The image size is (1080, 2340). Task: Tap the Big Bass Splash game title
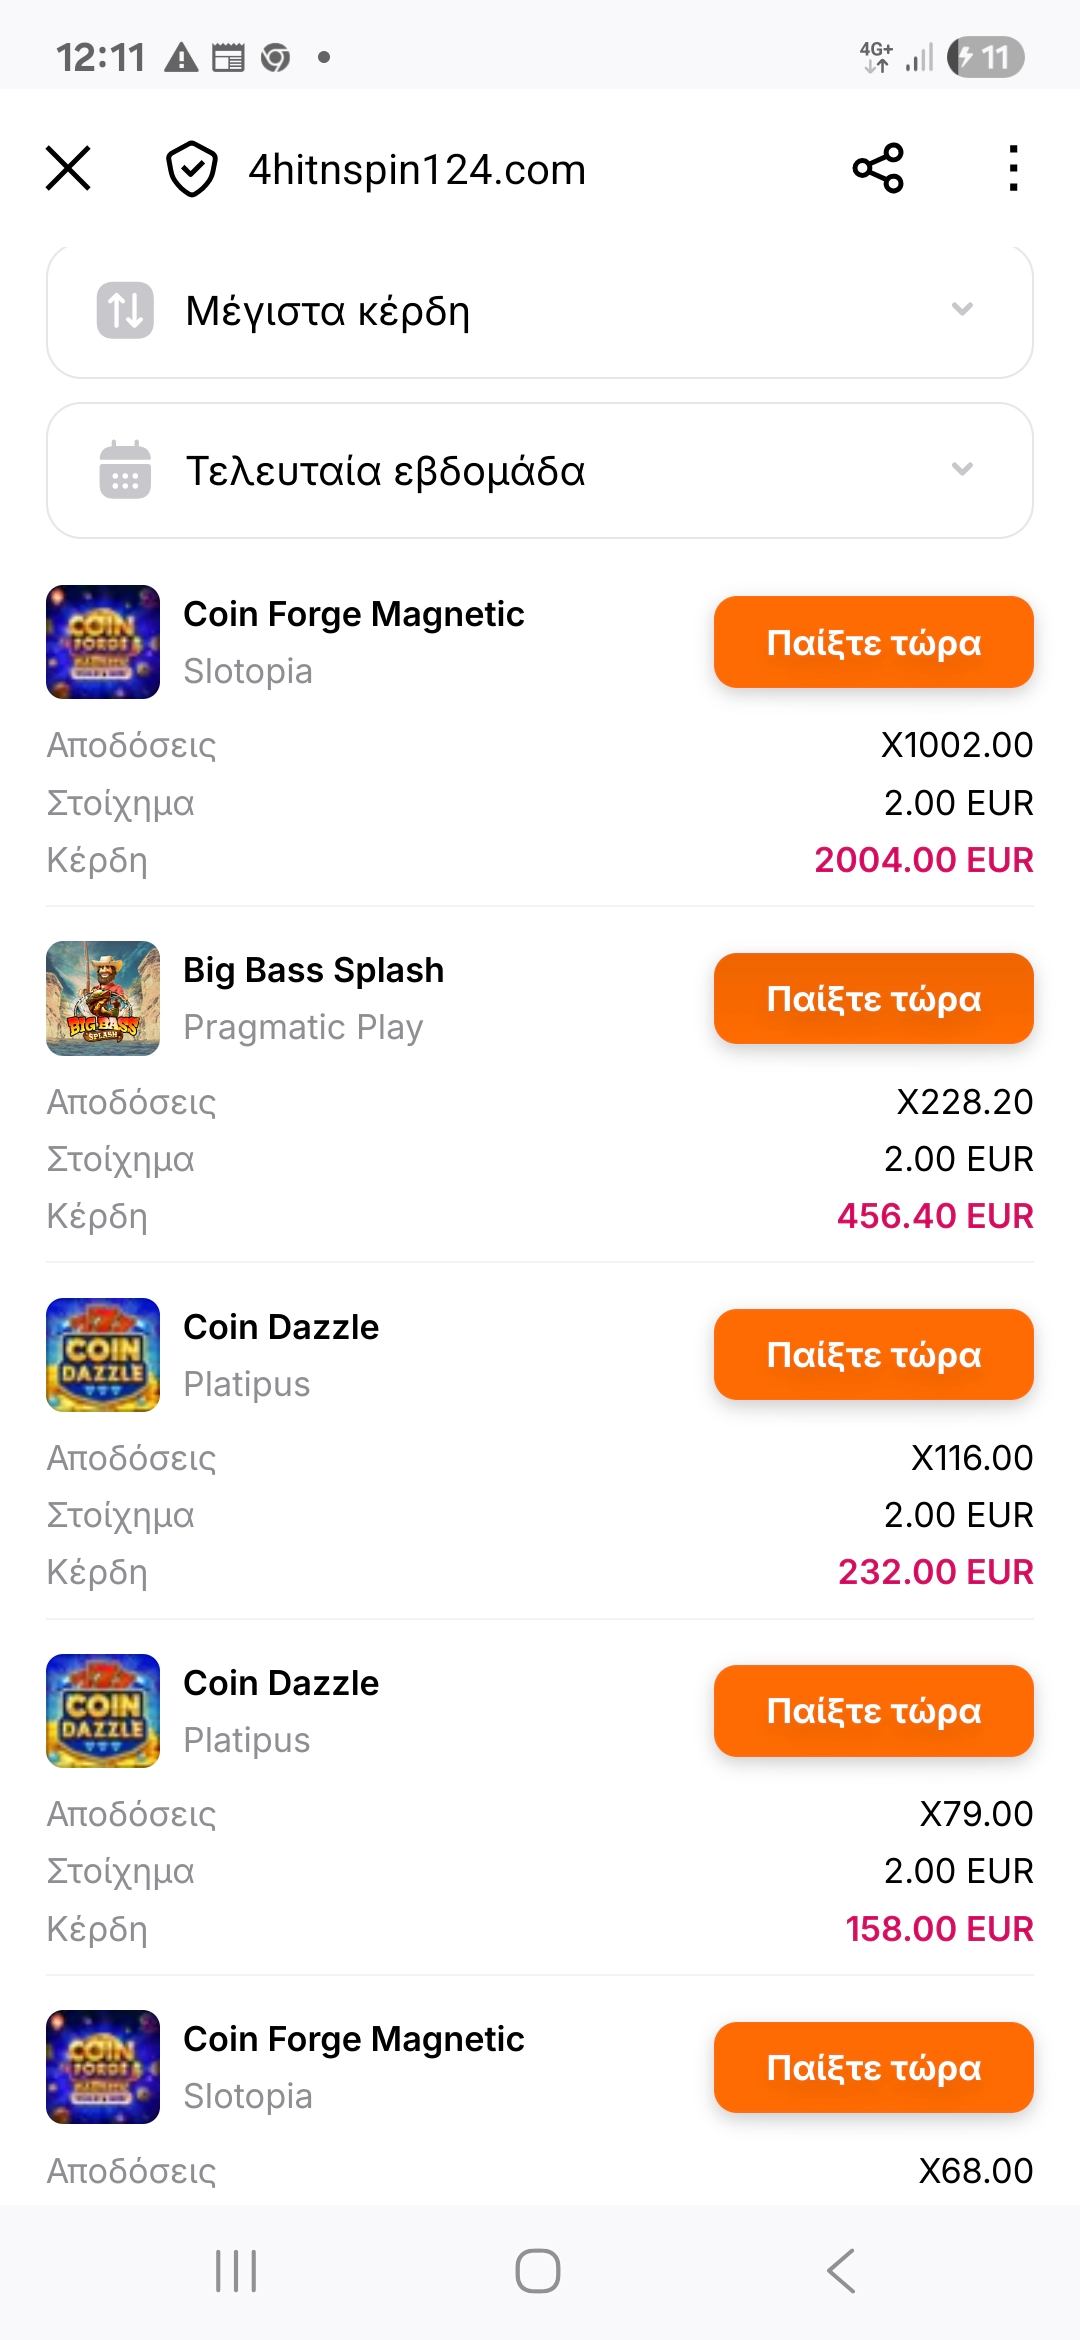point(313,970)
